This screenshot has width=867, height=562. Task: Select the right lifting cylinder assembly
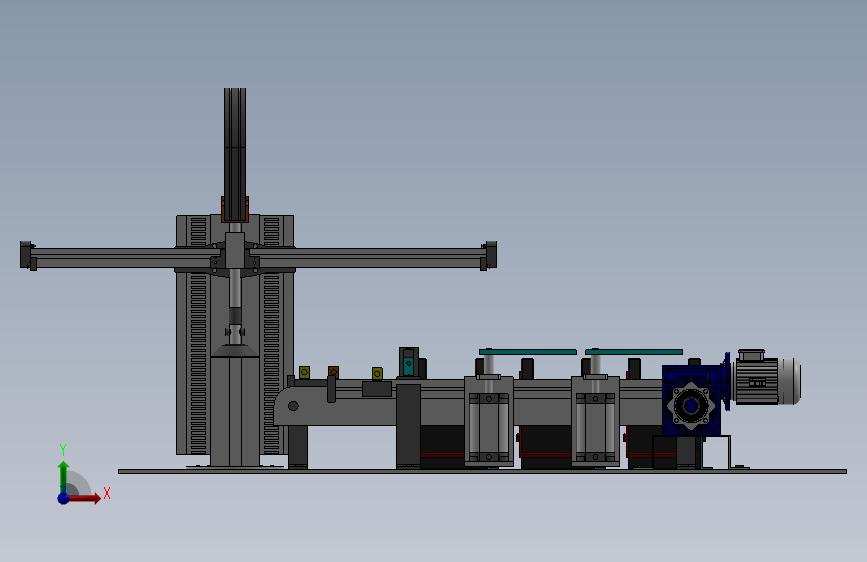tap(595, 420)
